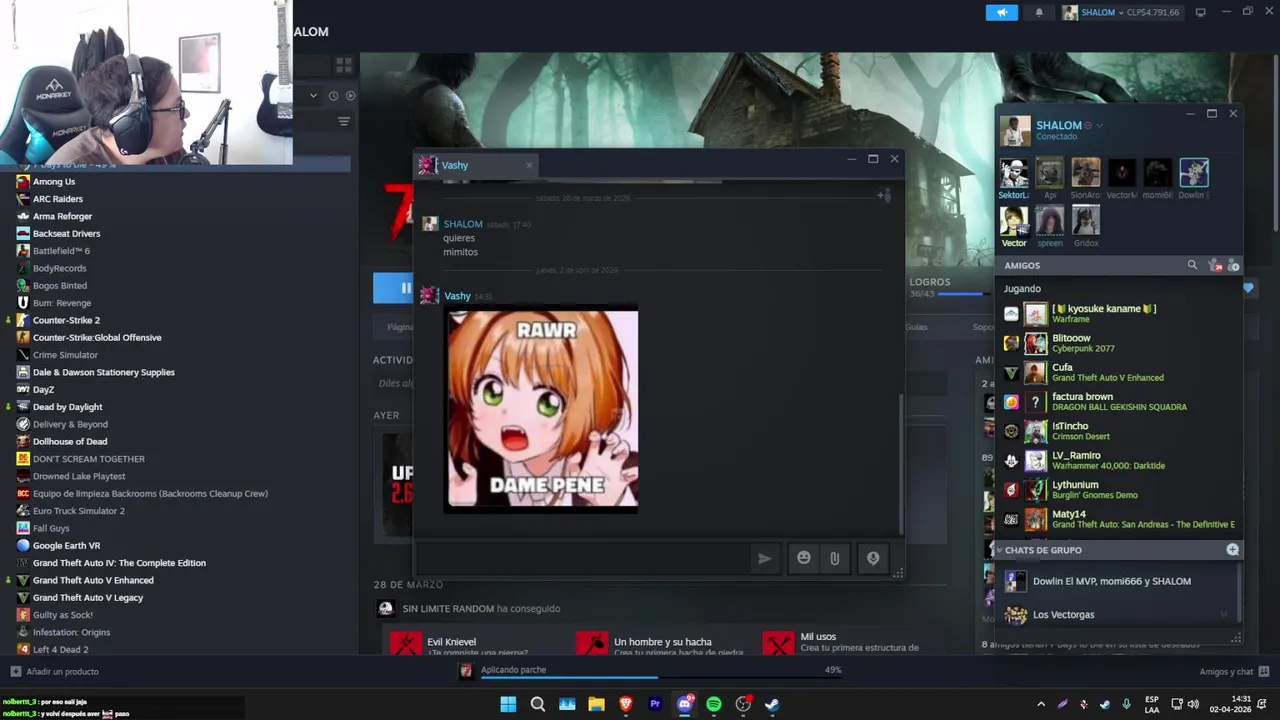Create new group chat plus icon
This screenshot has height=720, width=1280.
(1232, 550)
